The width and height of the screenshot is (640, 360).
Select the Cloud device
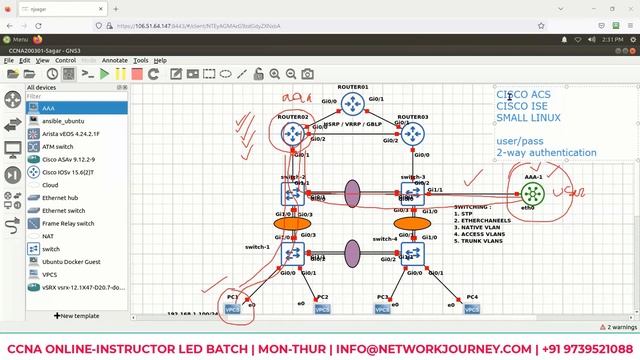pos(77,185)
